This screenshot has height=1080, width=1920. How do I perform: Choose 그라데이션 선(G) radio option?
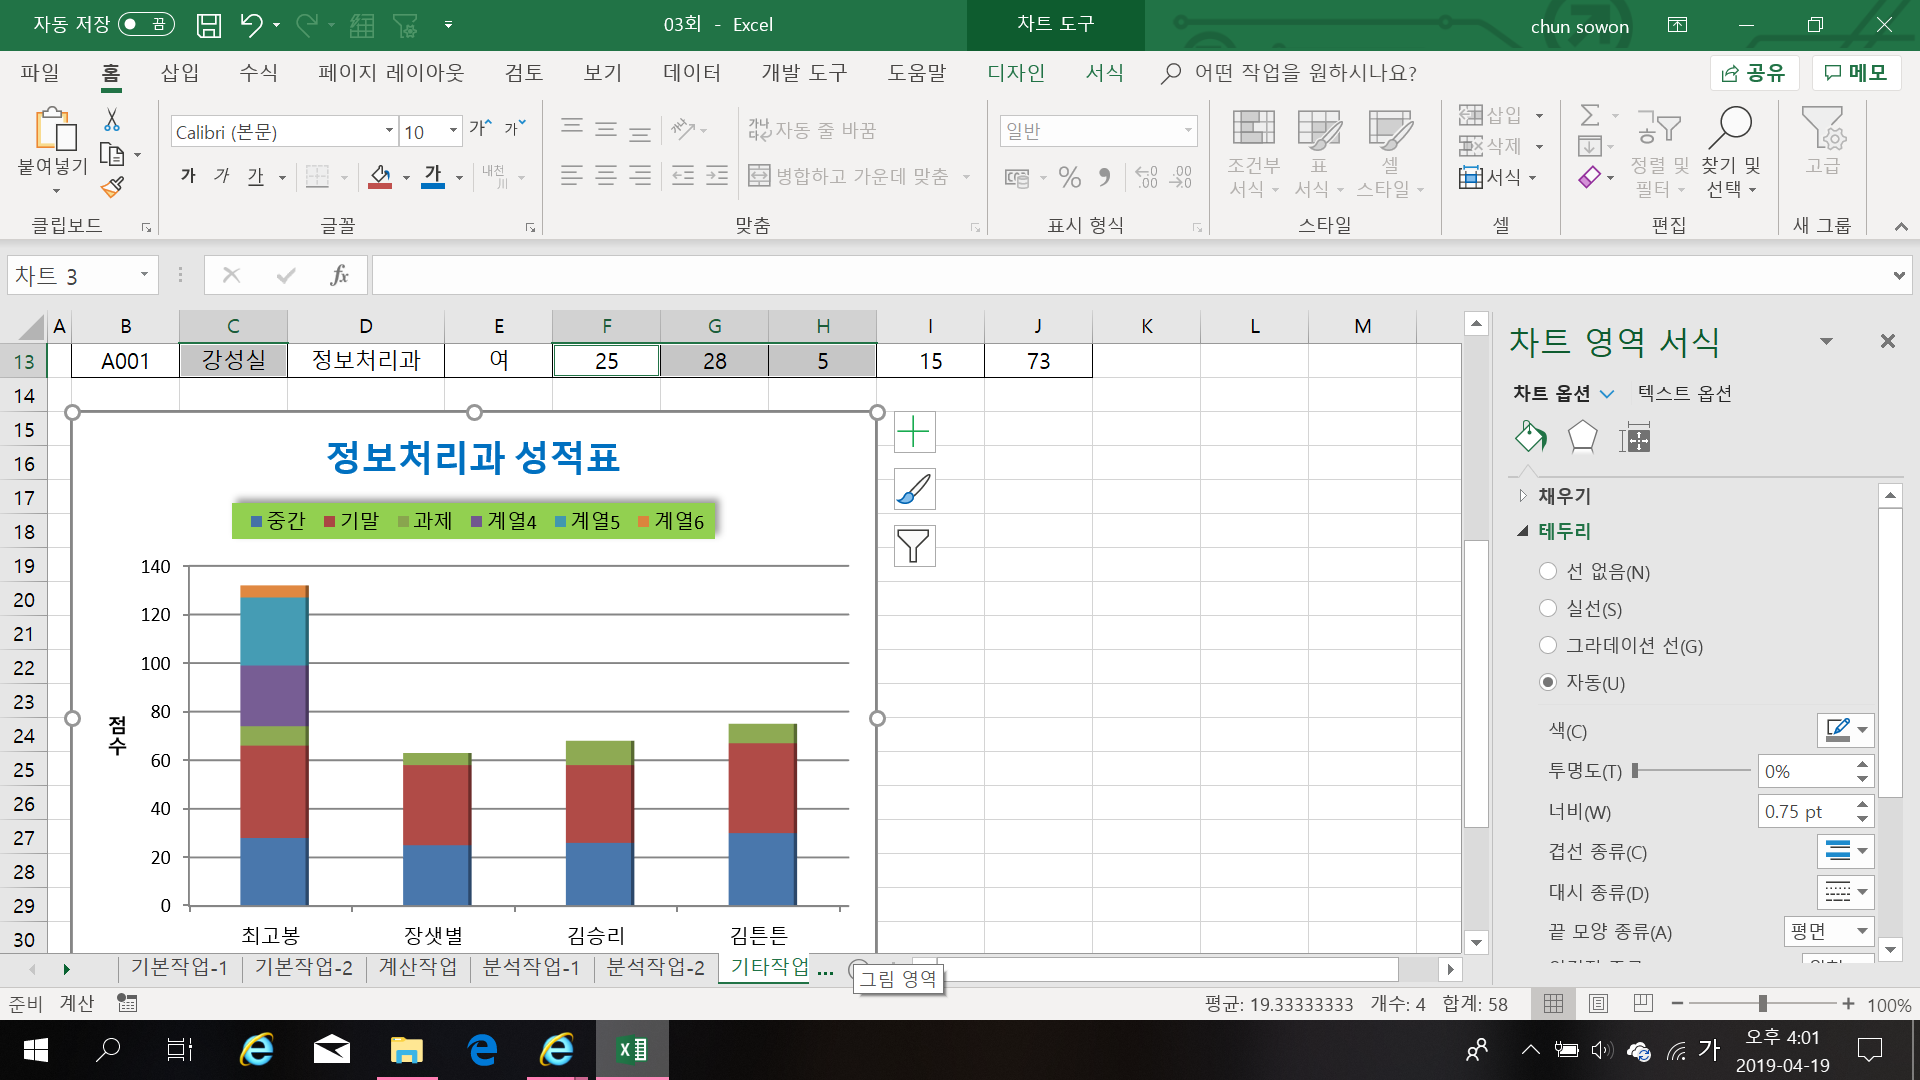click(1548, 645)
